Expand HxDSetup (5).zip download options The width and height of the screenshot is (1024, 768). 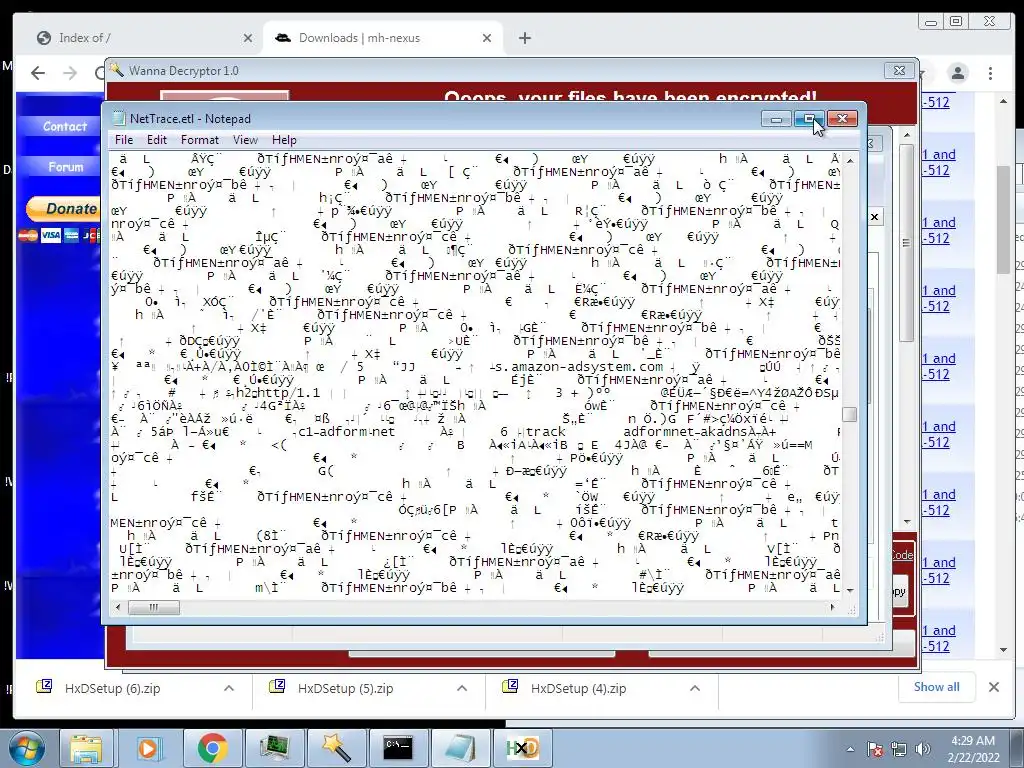pyautogui.click(x=462, y=688)
